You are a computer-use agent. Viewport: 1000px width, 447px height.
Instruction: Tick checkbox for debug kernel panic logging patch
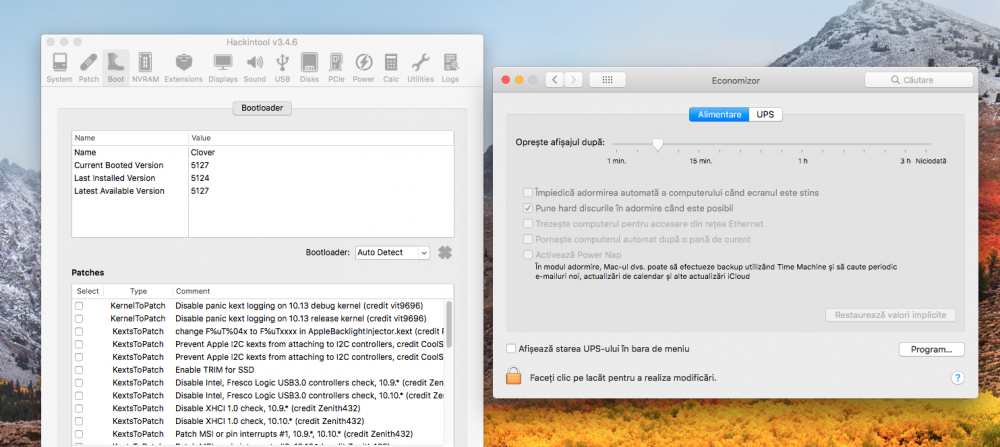pyautogui.click(x=79, y=305)
